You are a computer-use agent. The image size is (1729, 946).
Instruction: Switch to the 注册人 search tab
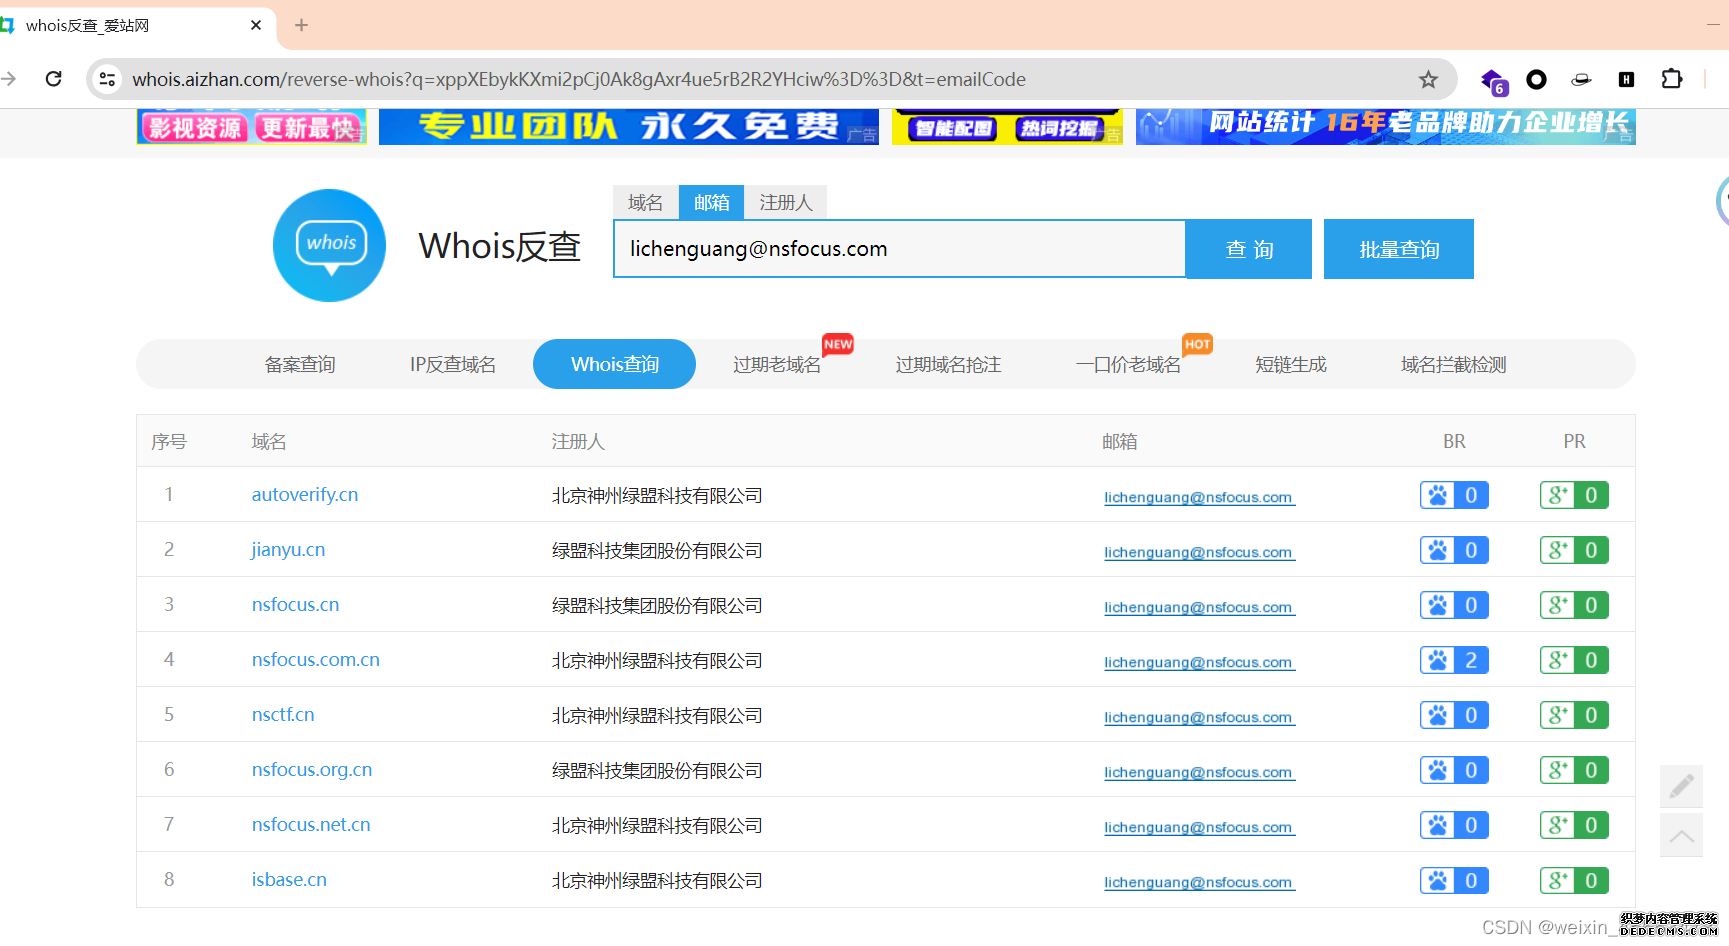pos(785,203)
